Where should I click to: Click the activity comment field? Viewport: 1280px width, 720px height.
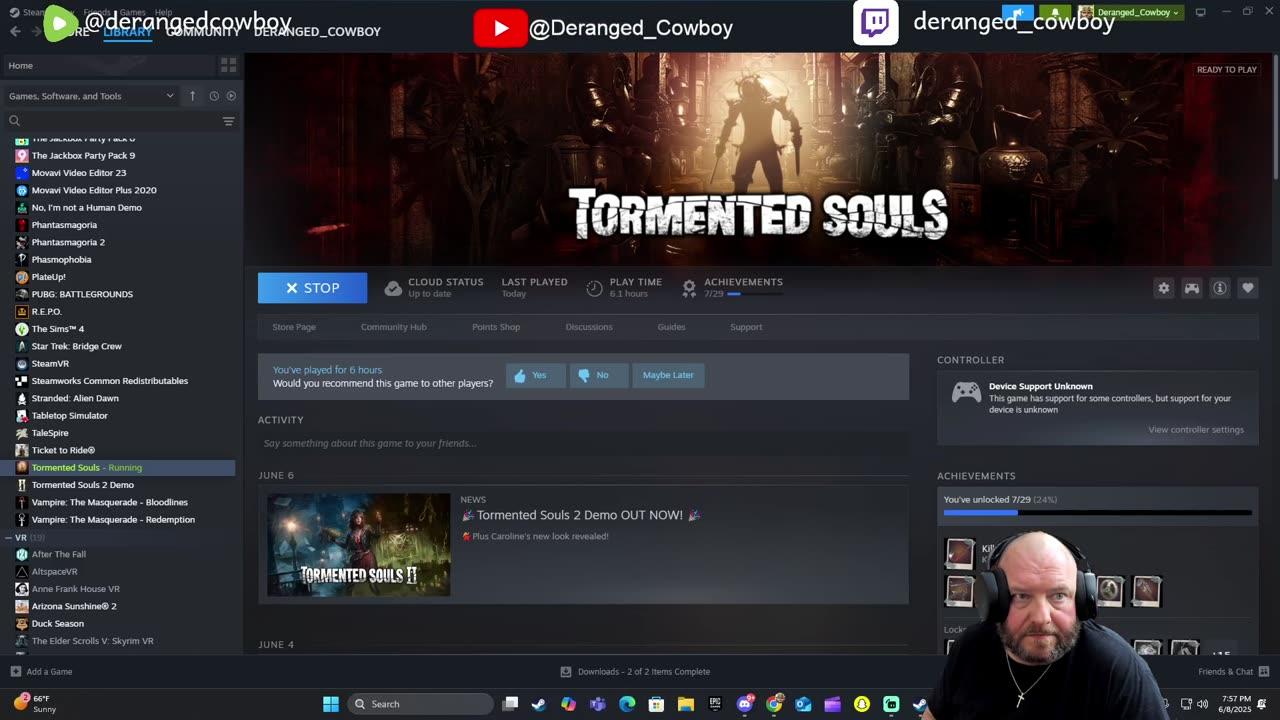(x=583, y=443)
